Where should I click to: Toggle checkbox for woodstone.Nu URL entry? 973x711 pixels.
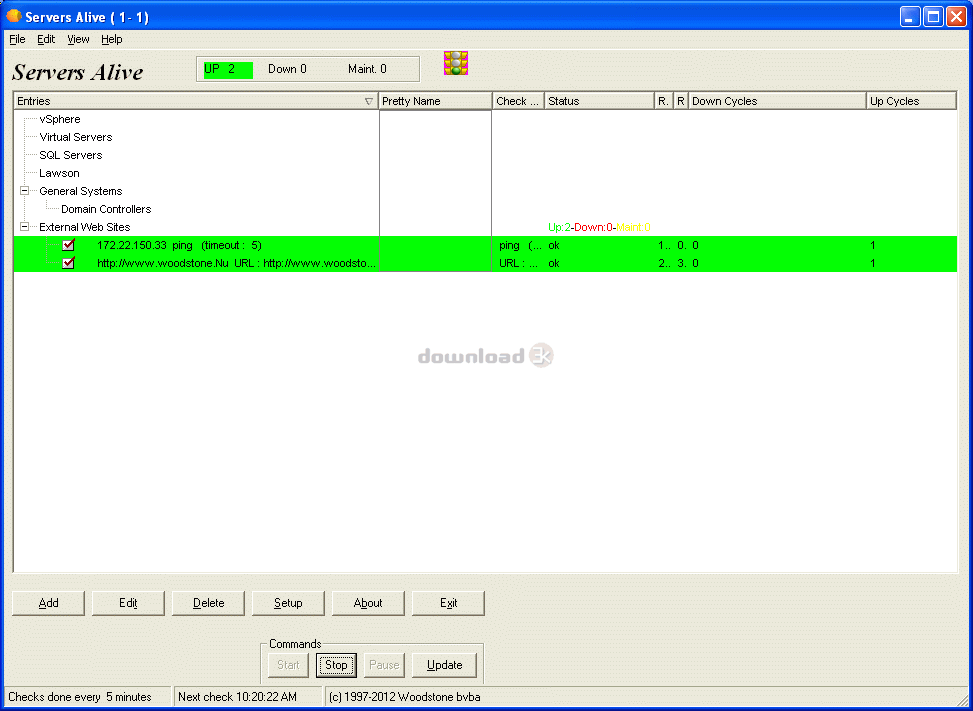(x=68, y=263)
